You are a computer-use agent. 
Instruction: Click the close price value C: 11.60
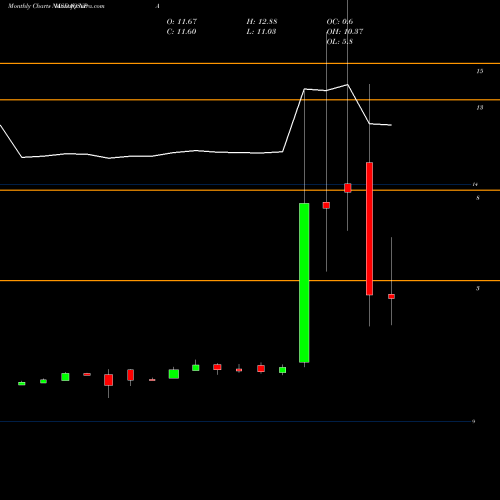click(x=181, y=32)
